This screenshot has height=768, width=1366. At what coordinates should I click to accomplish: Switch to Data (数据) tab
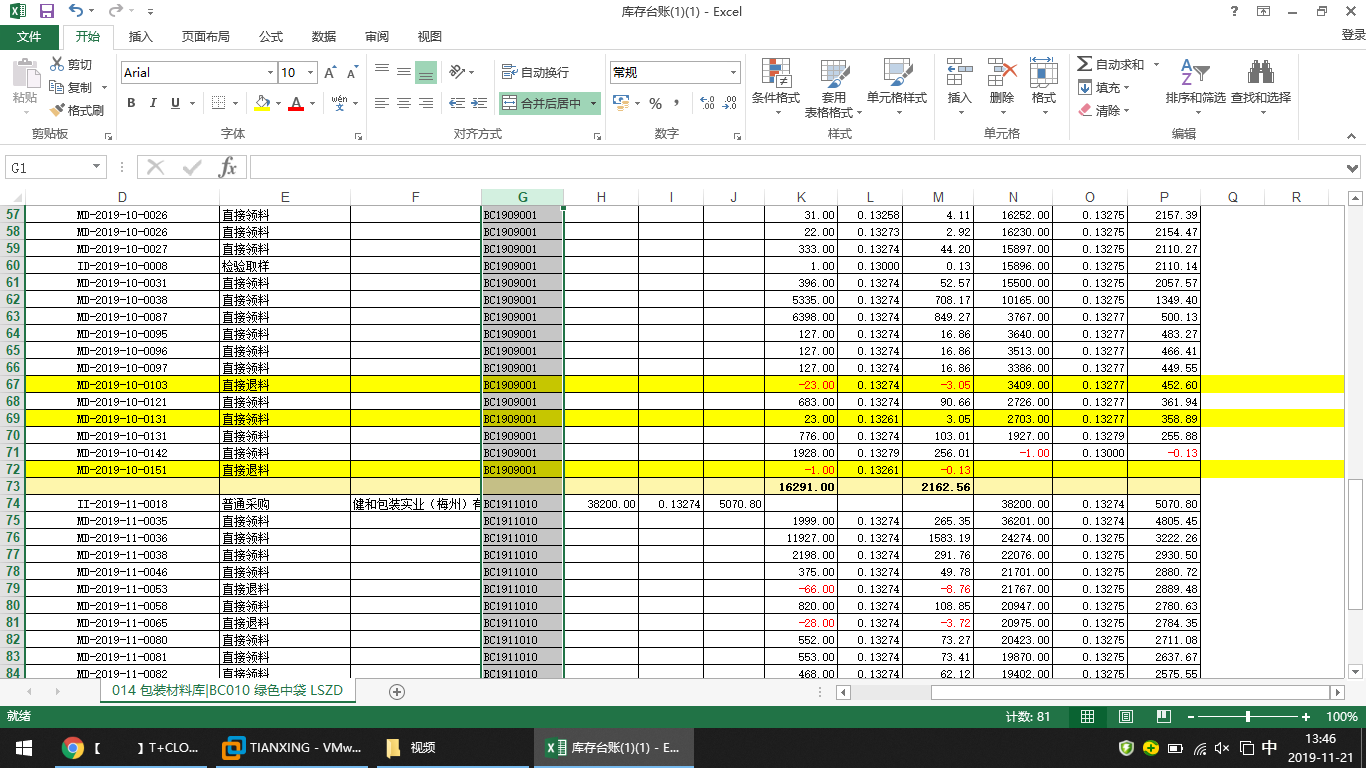click(x=324, y=37)
